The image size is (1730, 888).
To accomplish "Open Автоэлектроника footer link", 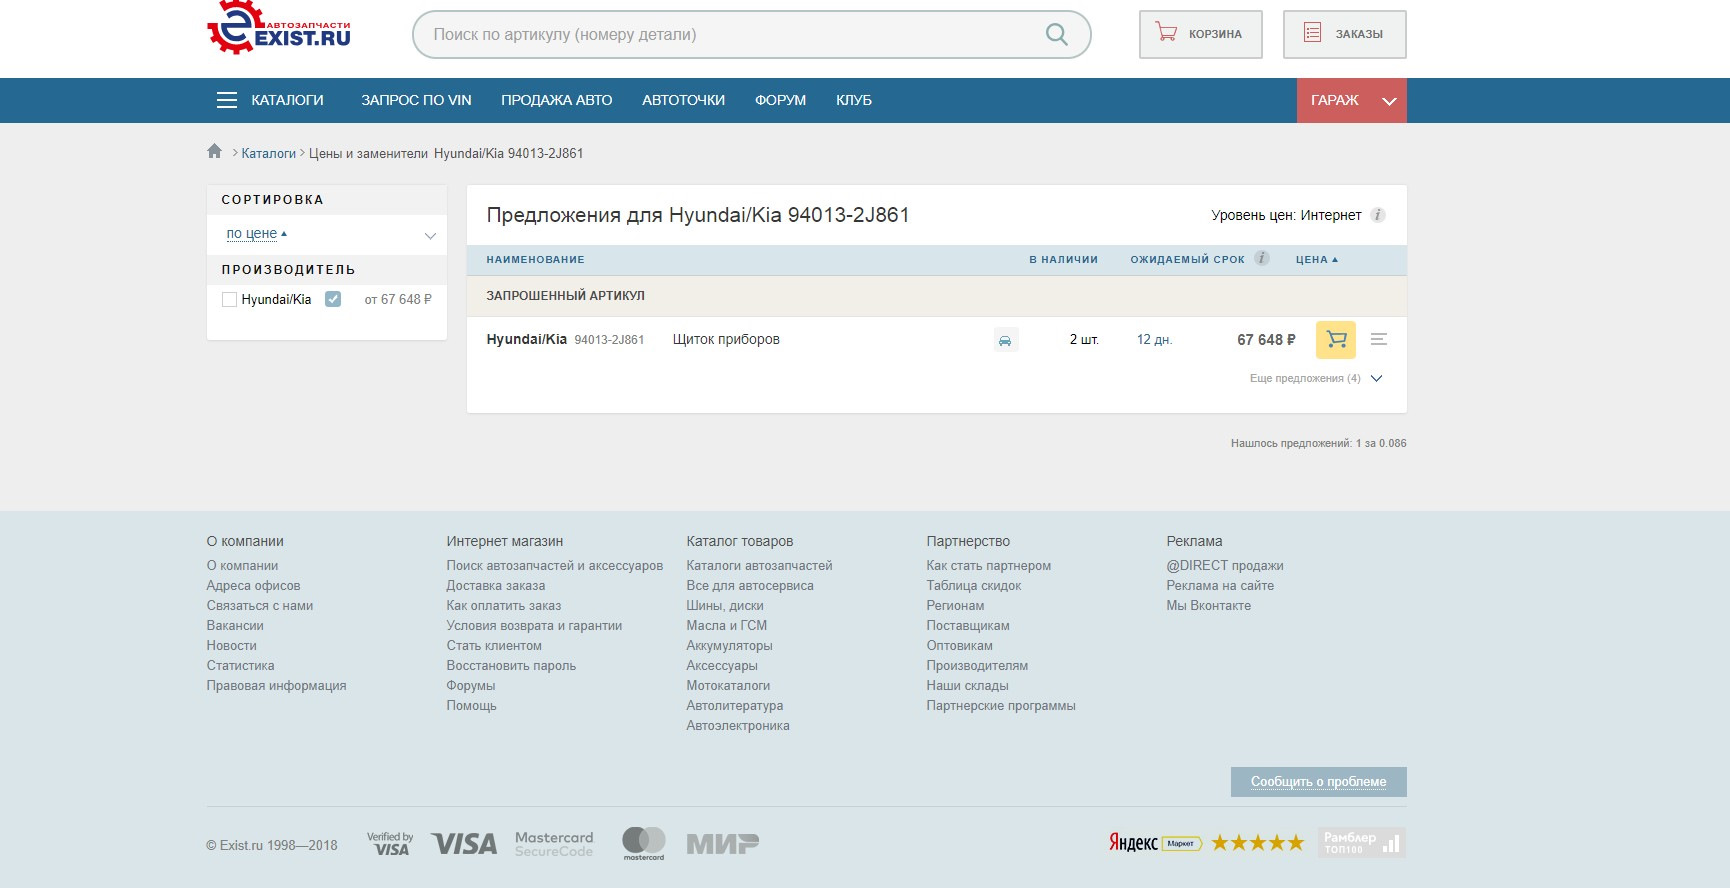I will coord(738,726).
